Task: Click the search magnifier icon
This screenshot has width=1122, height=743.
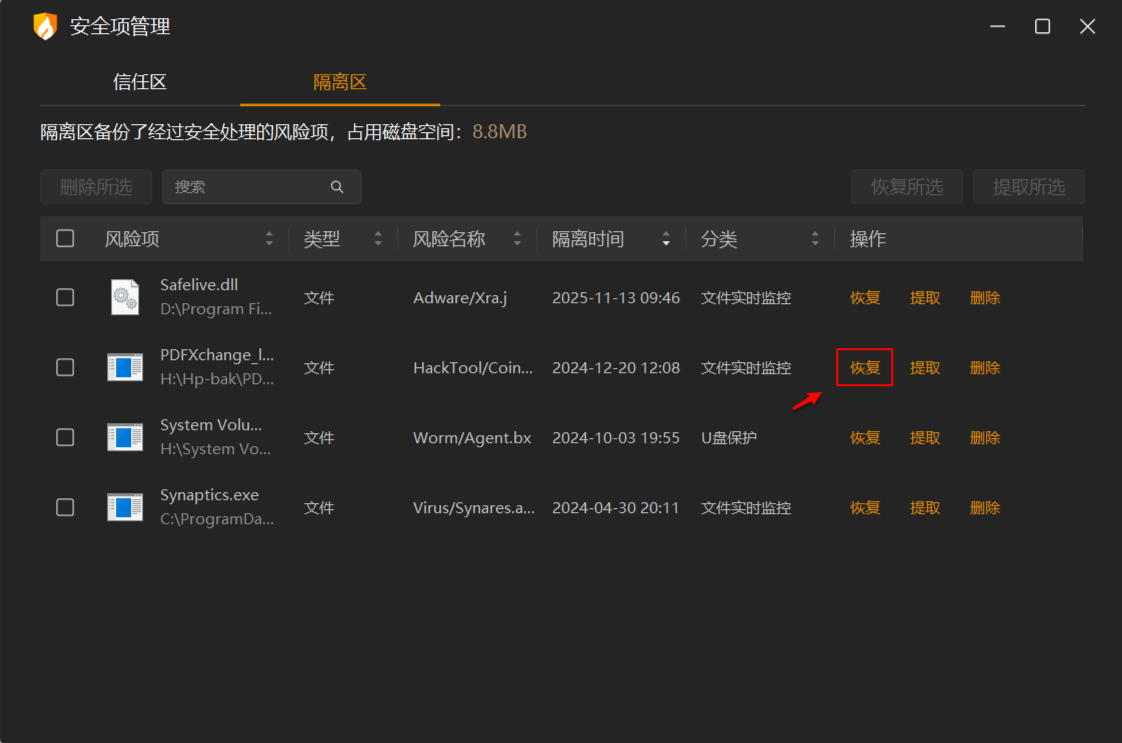Action: coord(337,187)
